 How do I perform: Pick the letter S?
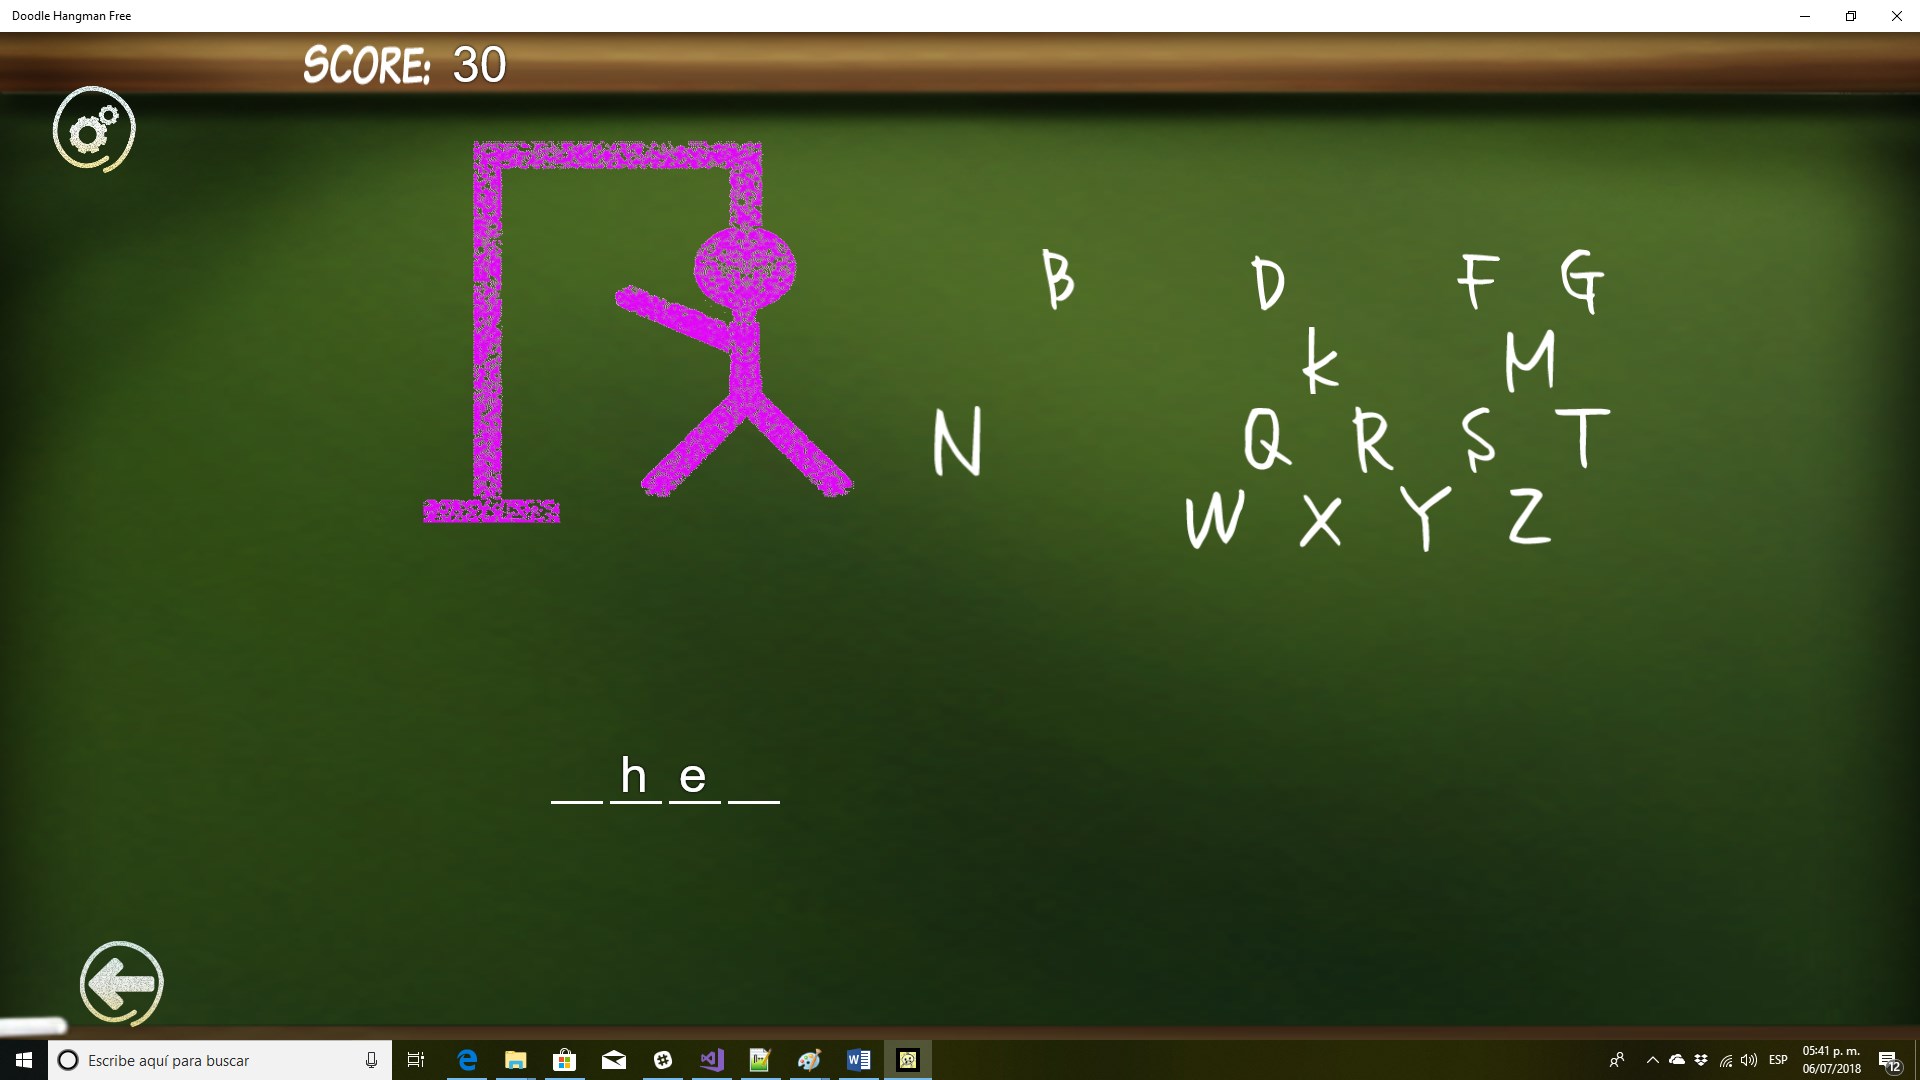(x=1478, y=439)
